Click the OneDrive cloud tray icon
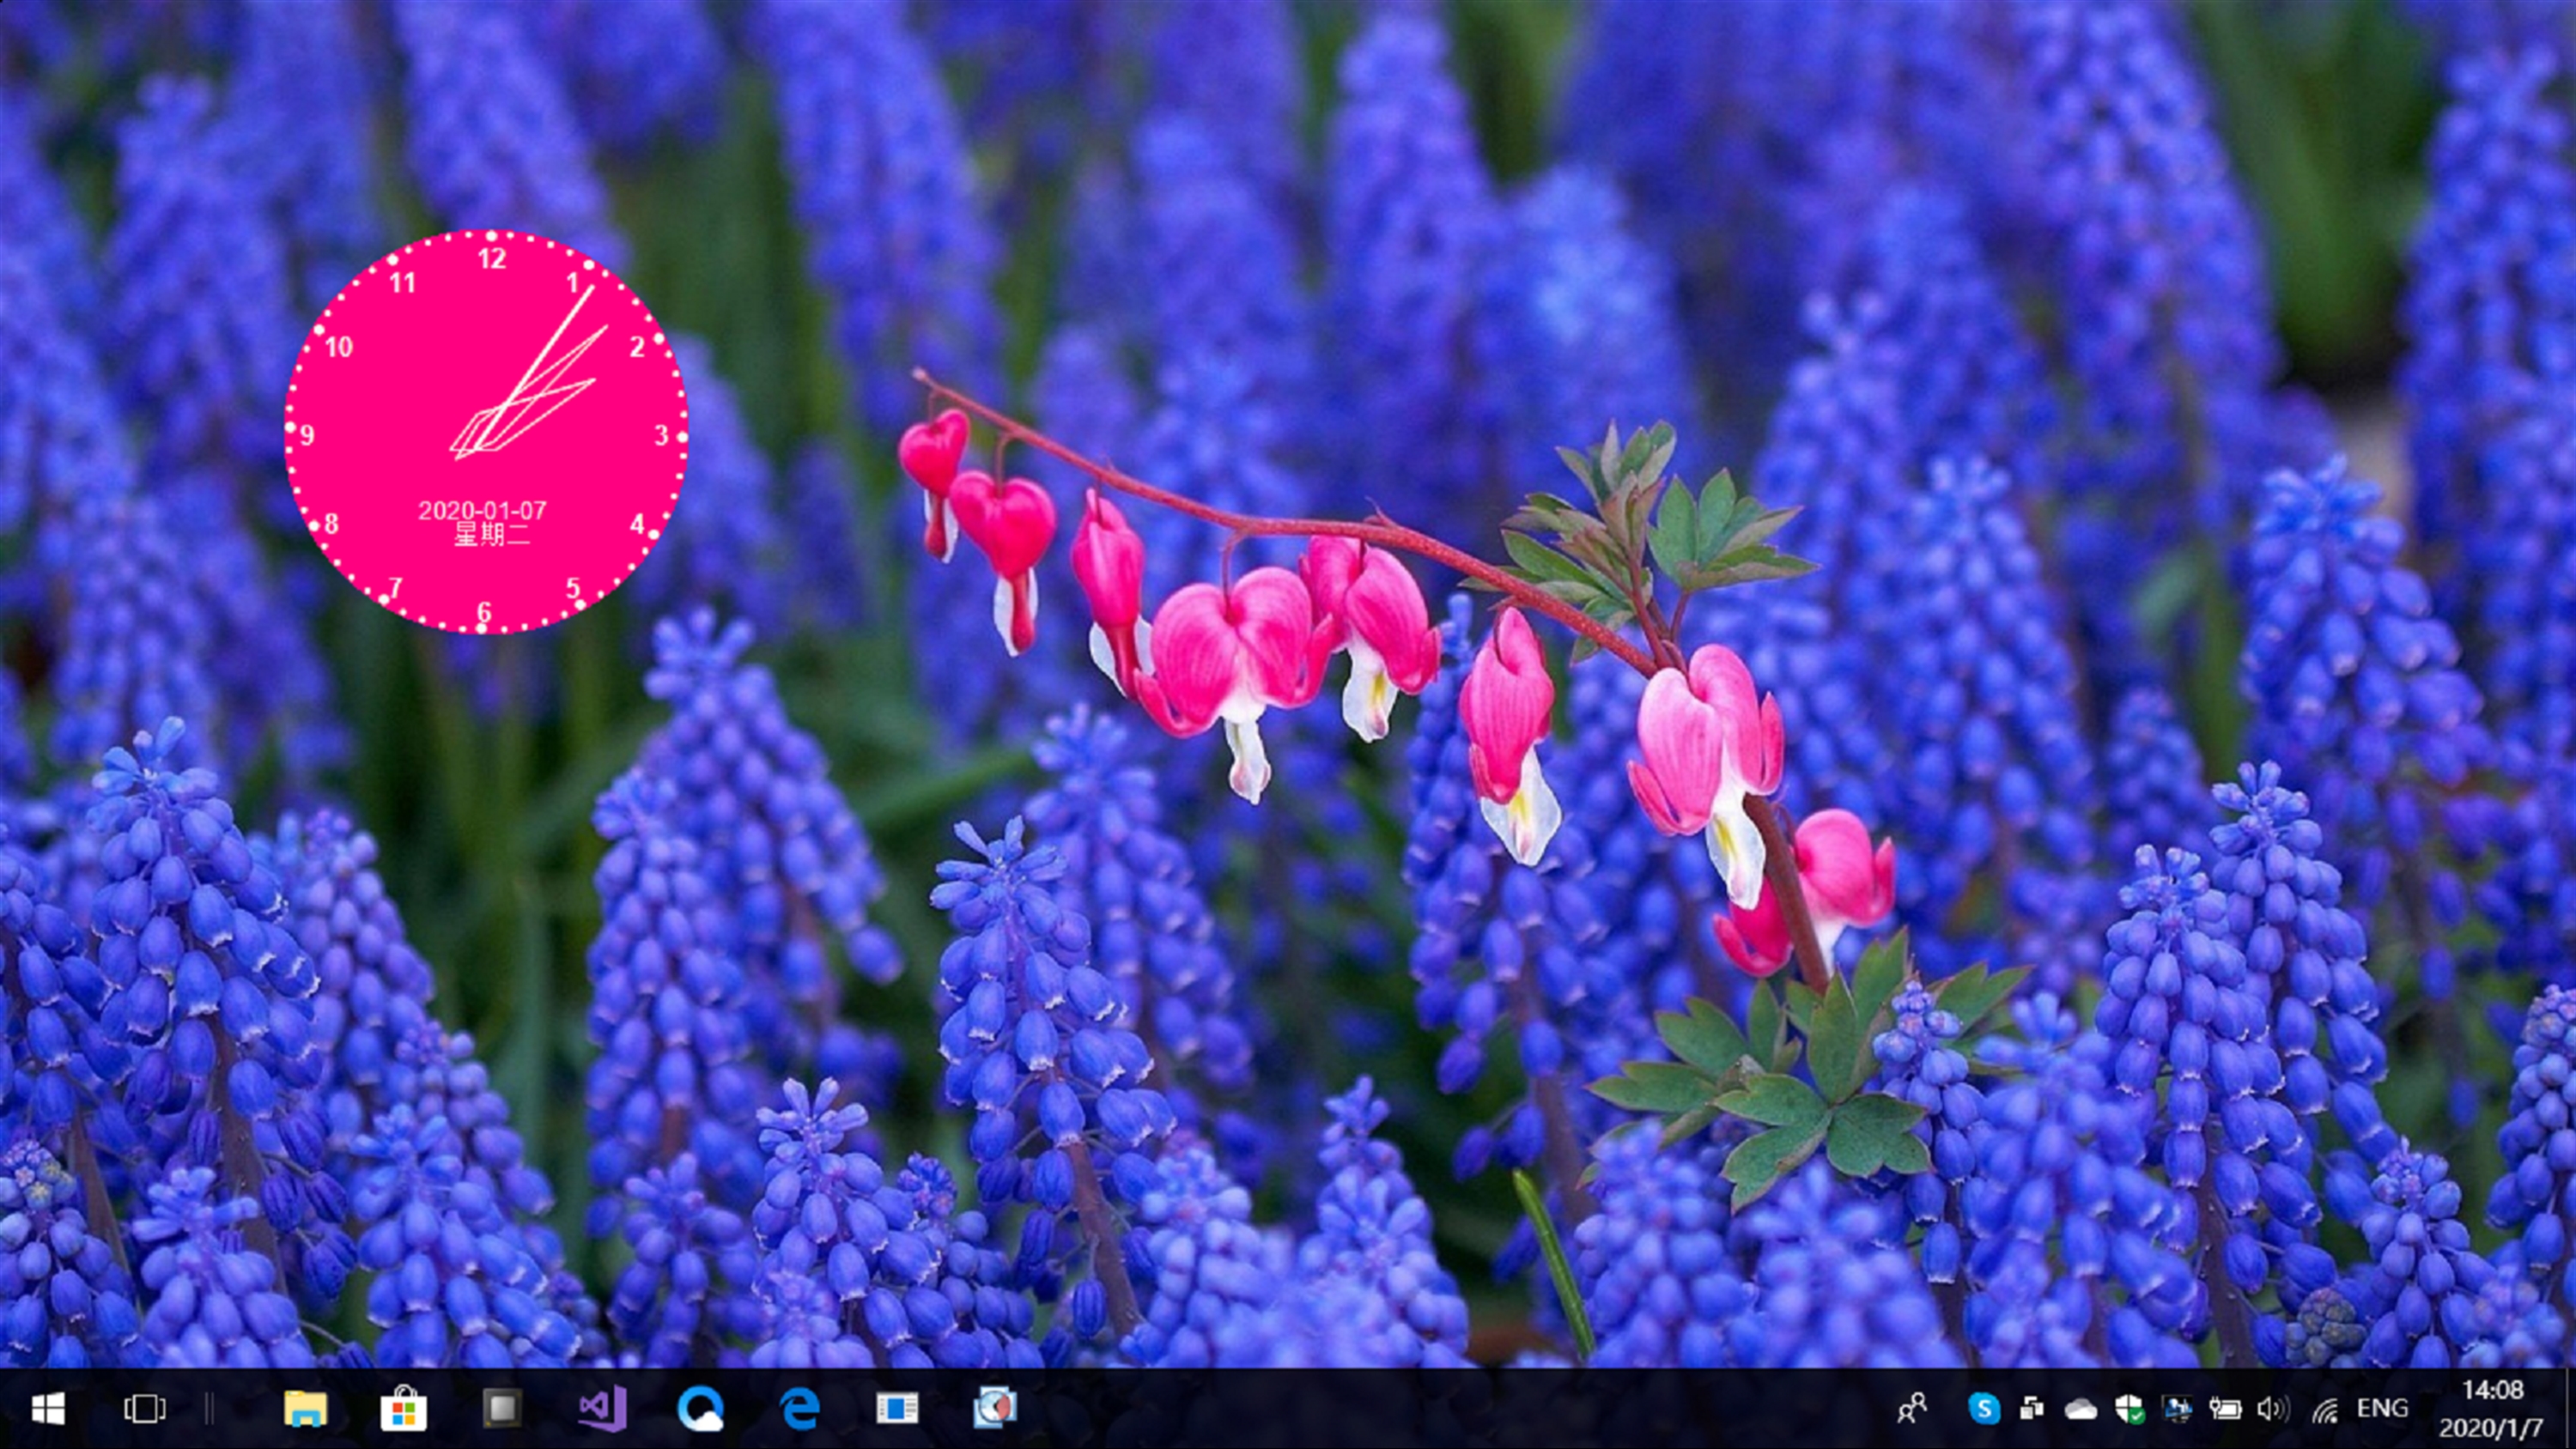 pos(2080,1410)
